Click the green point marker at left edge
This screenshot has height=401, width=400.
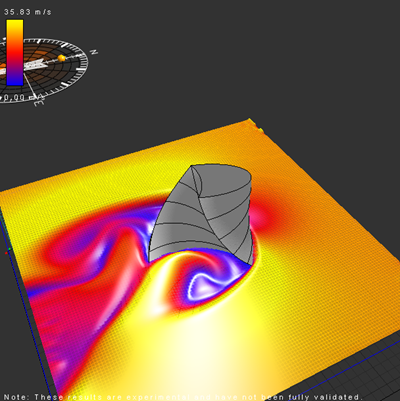[10, 249]
